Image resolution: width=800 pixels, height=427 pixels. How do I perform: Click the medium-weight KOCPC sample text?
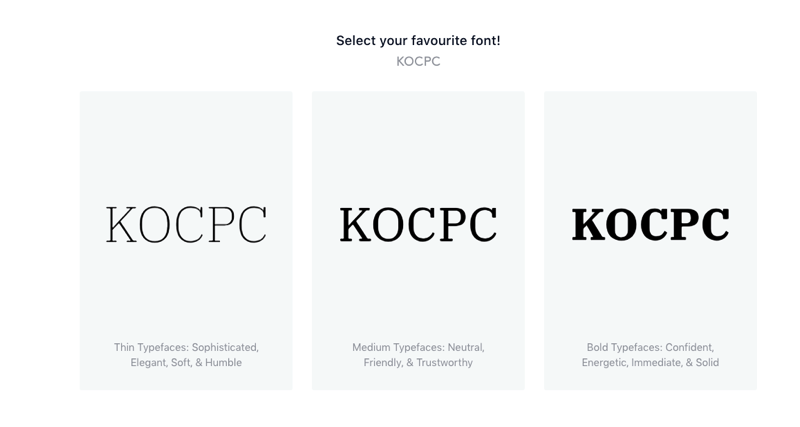[x=418, y=224]
